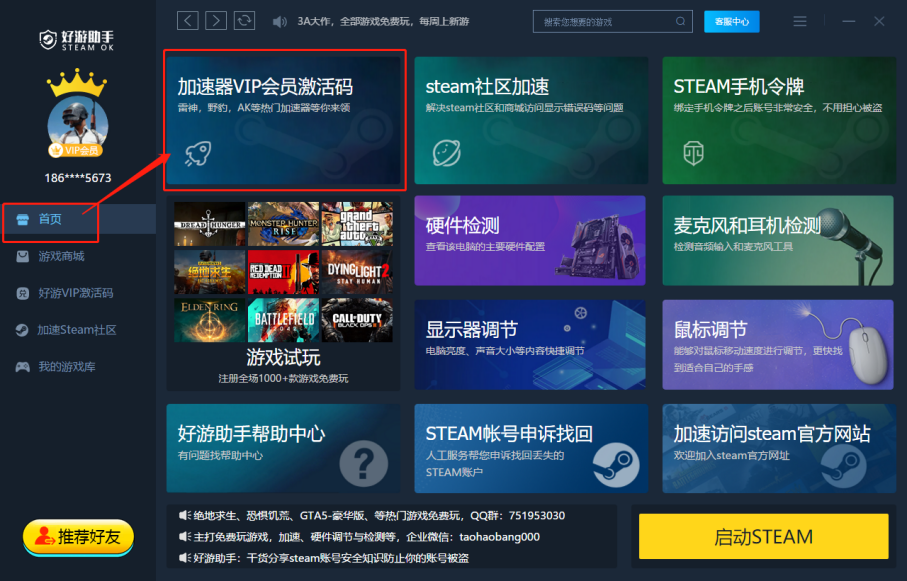Click the 推荐好友 button
The width and height of the screenshot is (907, 581).
78,537
